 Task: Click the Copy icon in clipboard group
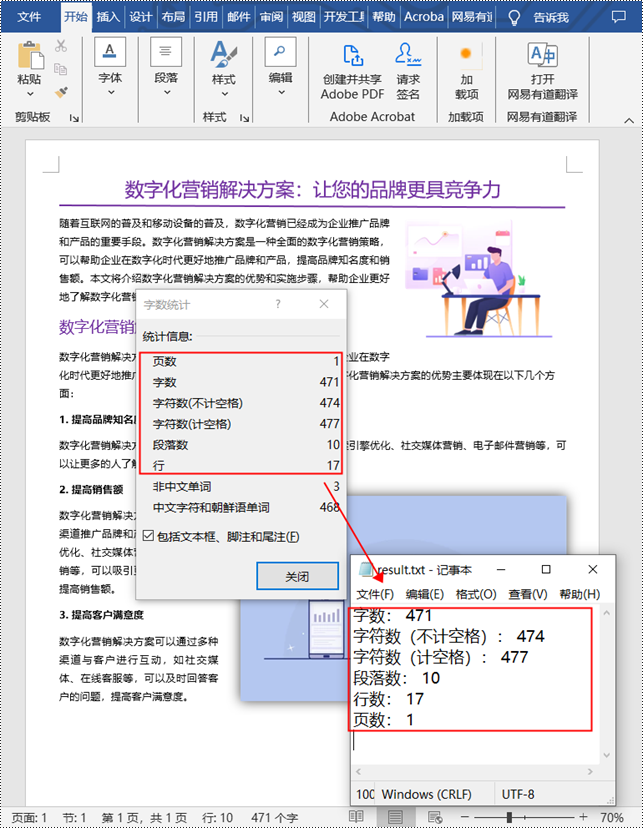pos(61,69)
